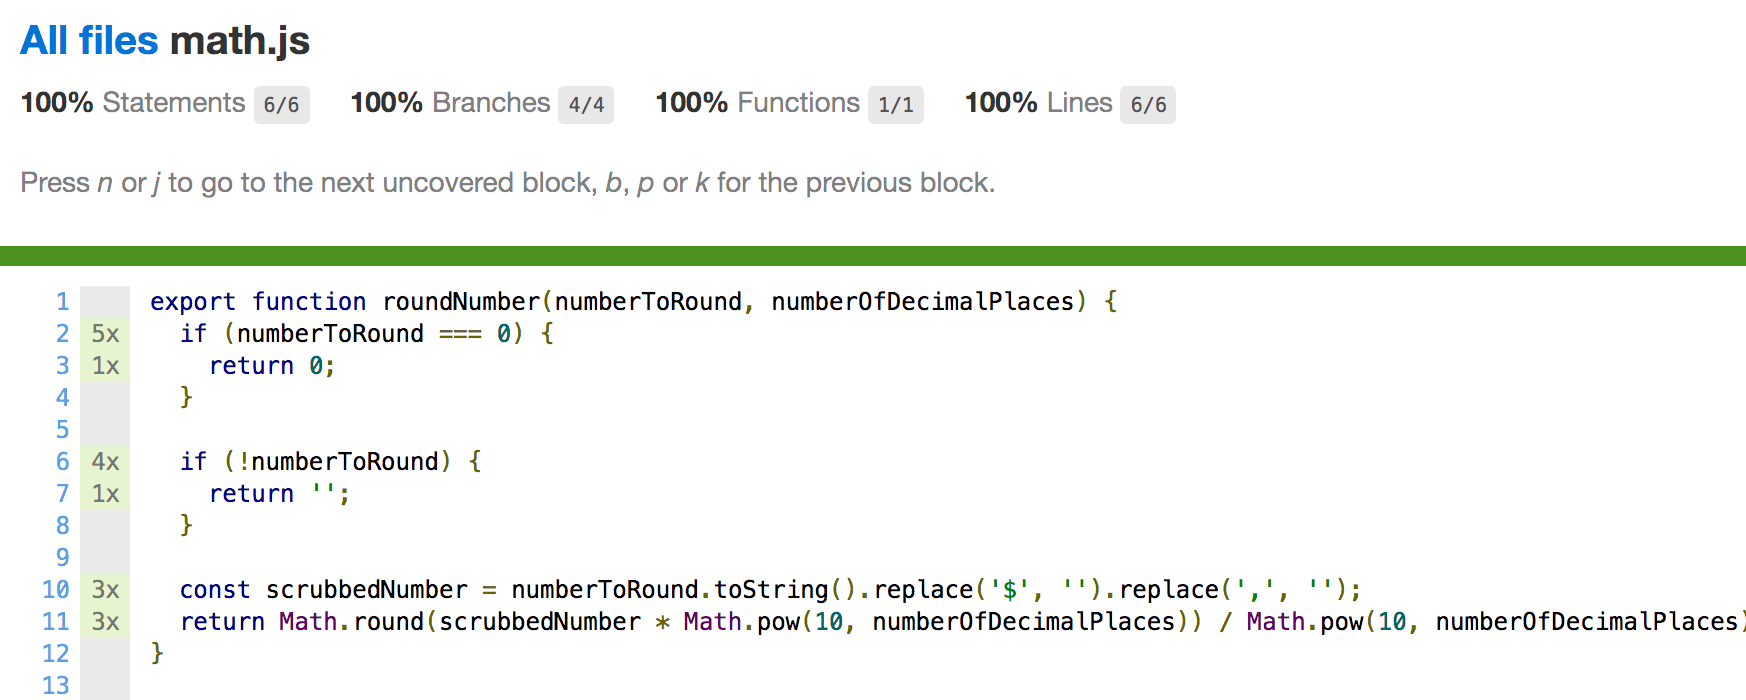Jump to line number 1

pyautogui.click(x=63, y=302)
